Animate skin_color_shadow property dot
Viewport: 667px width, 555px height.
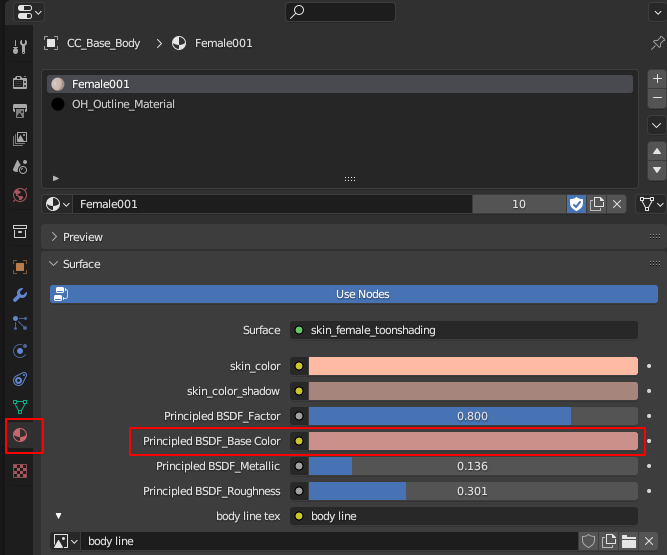tap(649, 391)
